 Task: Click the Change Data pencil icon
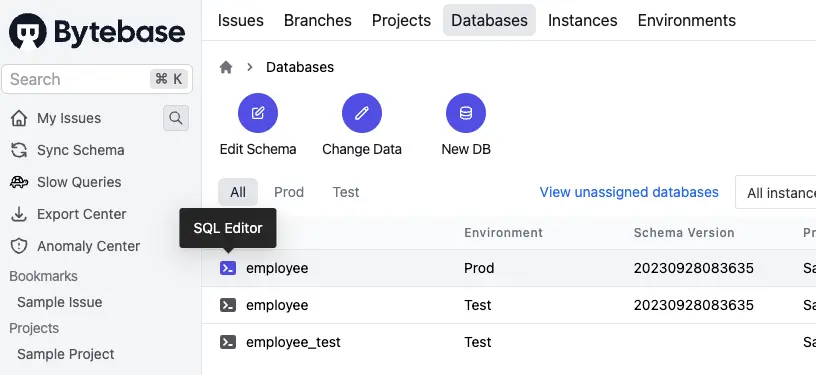pos(362,113)
